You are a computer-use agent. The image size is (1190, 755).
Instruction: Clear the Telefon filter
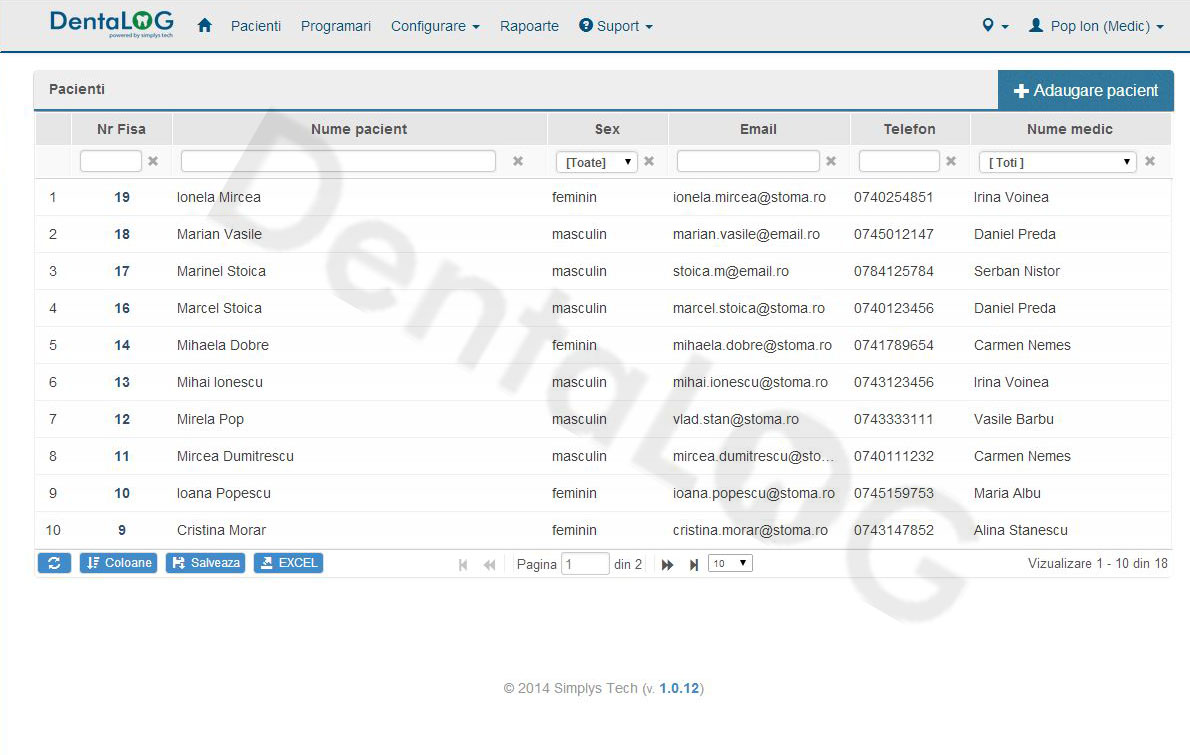point(951,162)
